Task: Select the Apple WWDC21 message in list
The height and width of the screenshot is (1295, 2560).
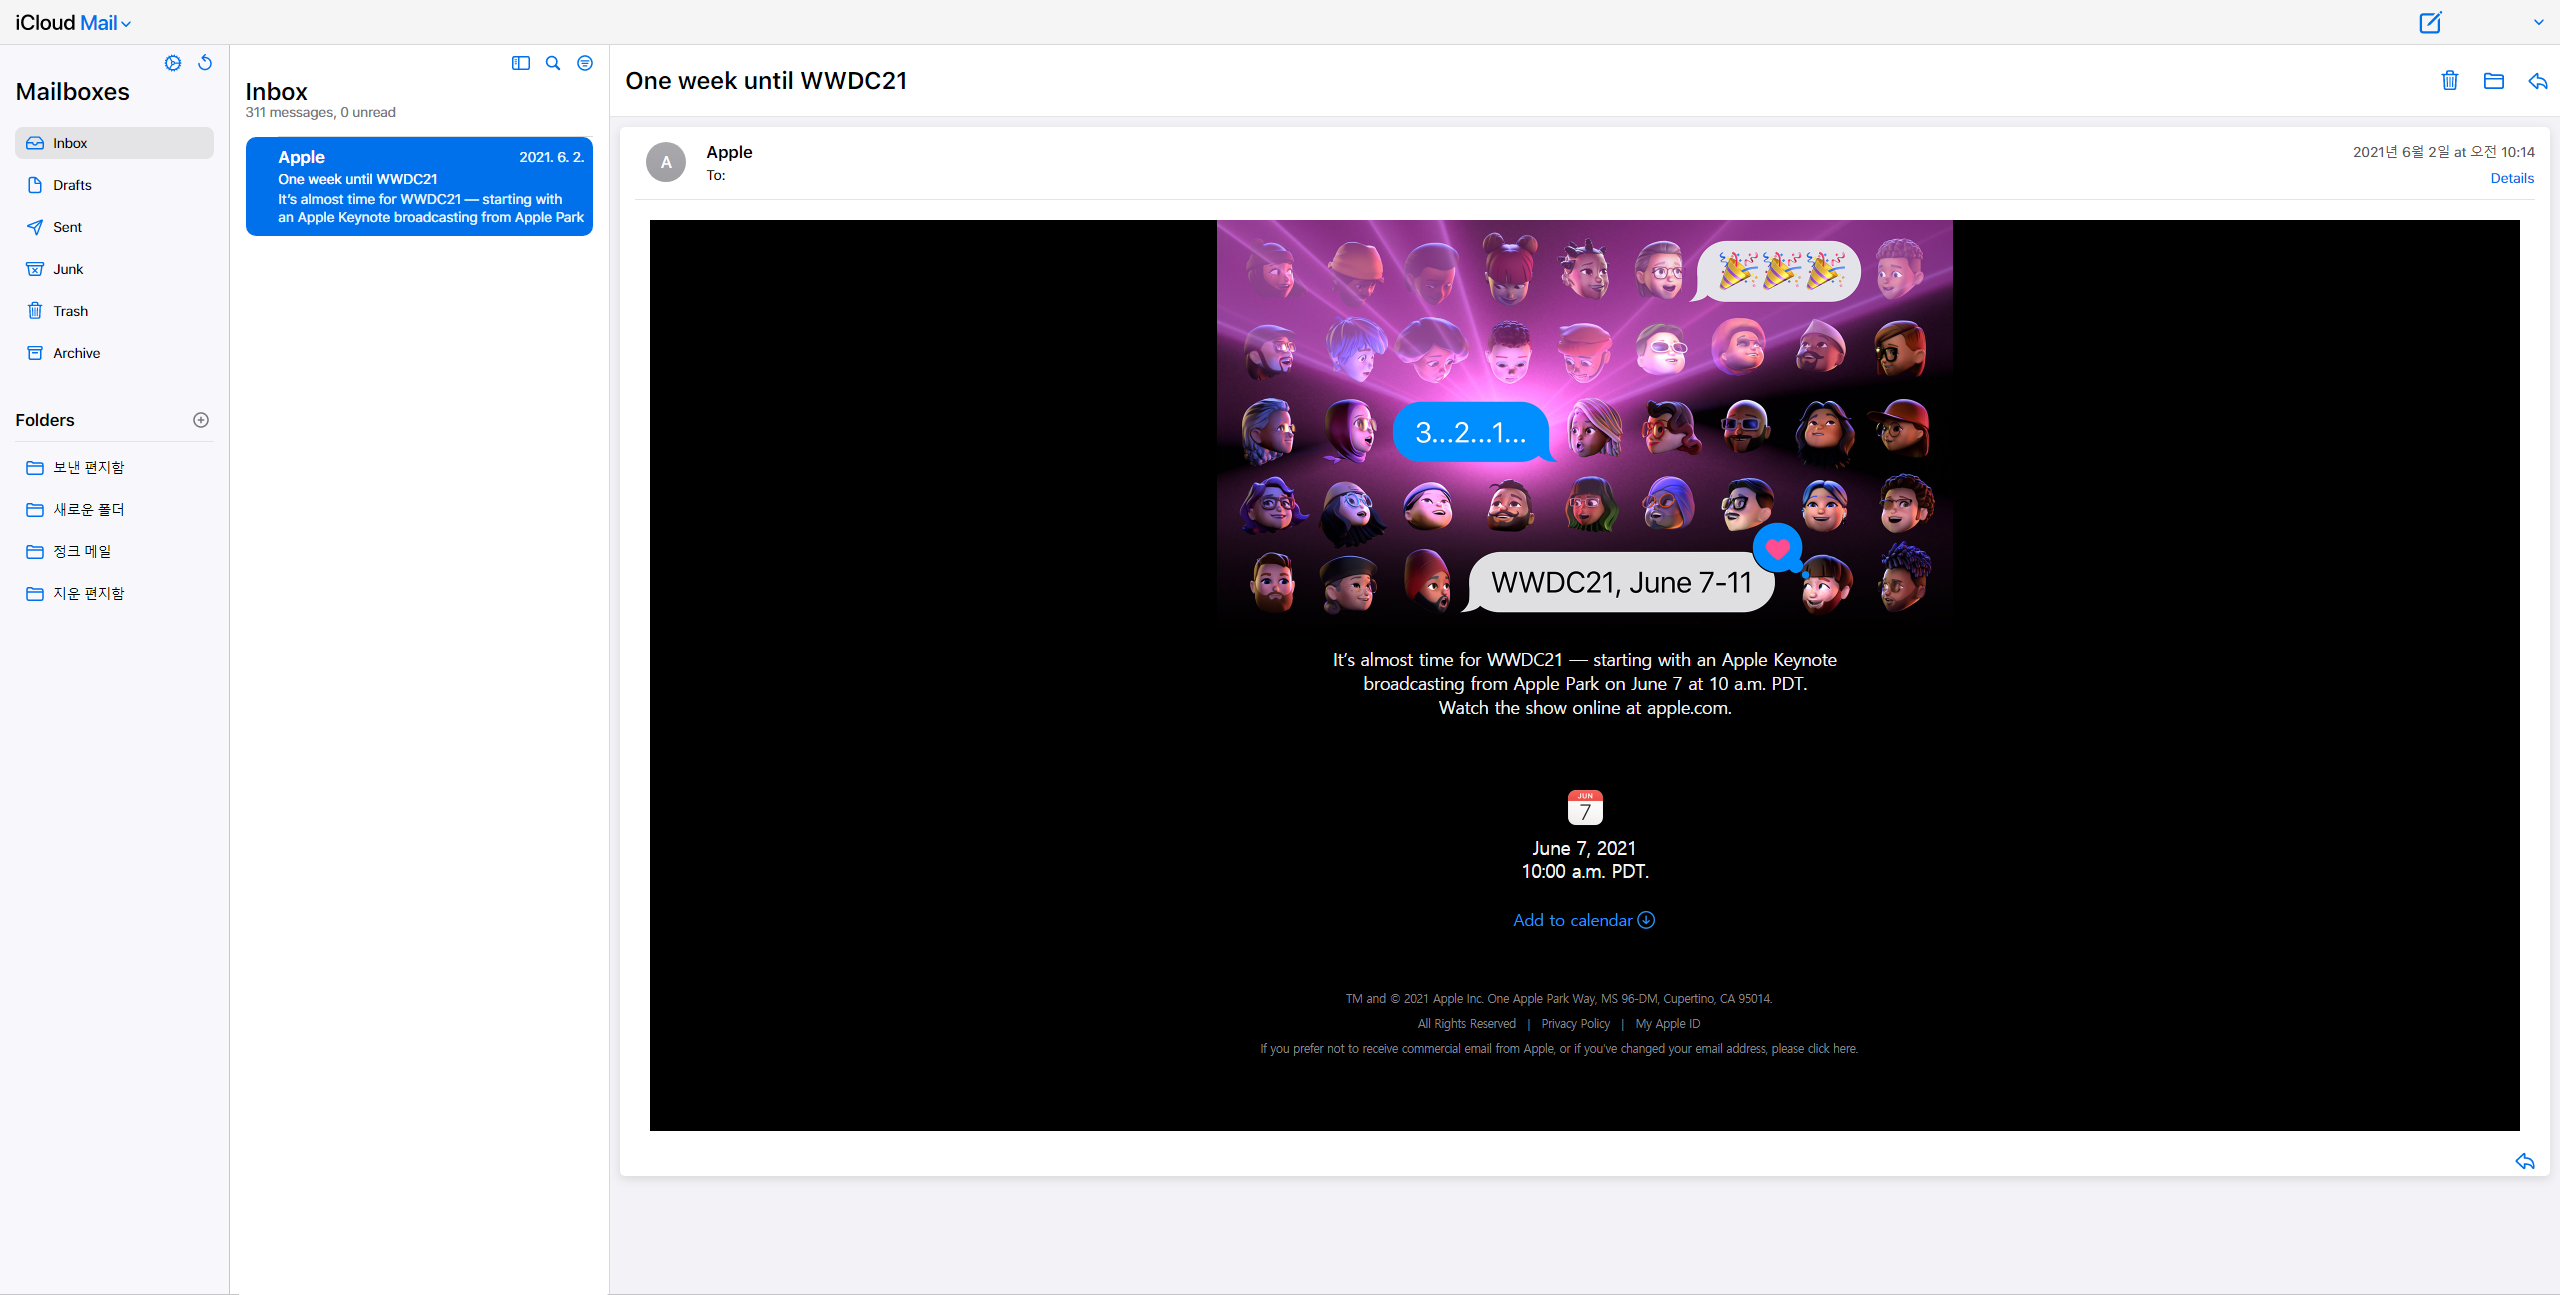Action: (x=419, y=187)
